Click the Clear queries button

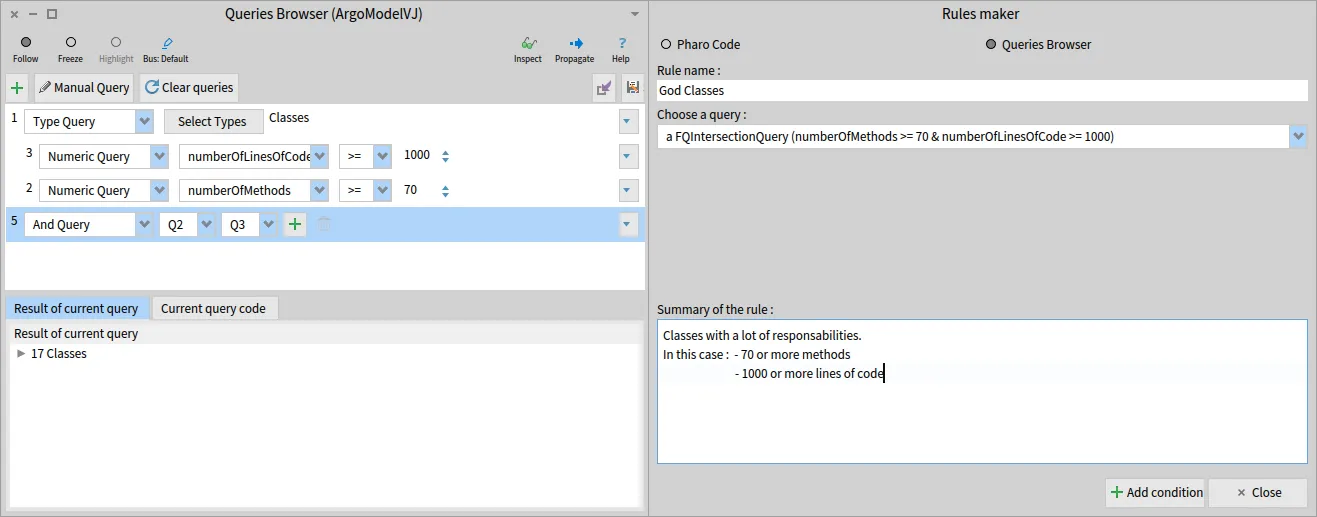pos(189,88)
